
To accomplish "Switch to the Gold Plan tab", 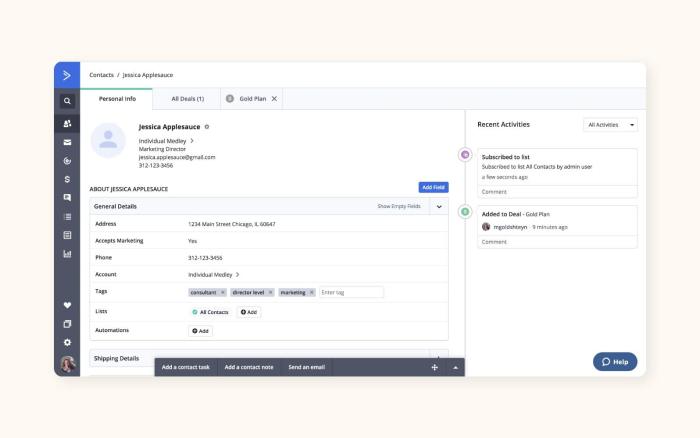I will tap(252, 99).
